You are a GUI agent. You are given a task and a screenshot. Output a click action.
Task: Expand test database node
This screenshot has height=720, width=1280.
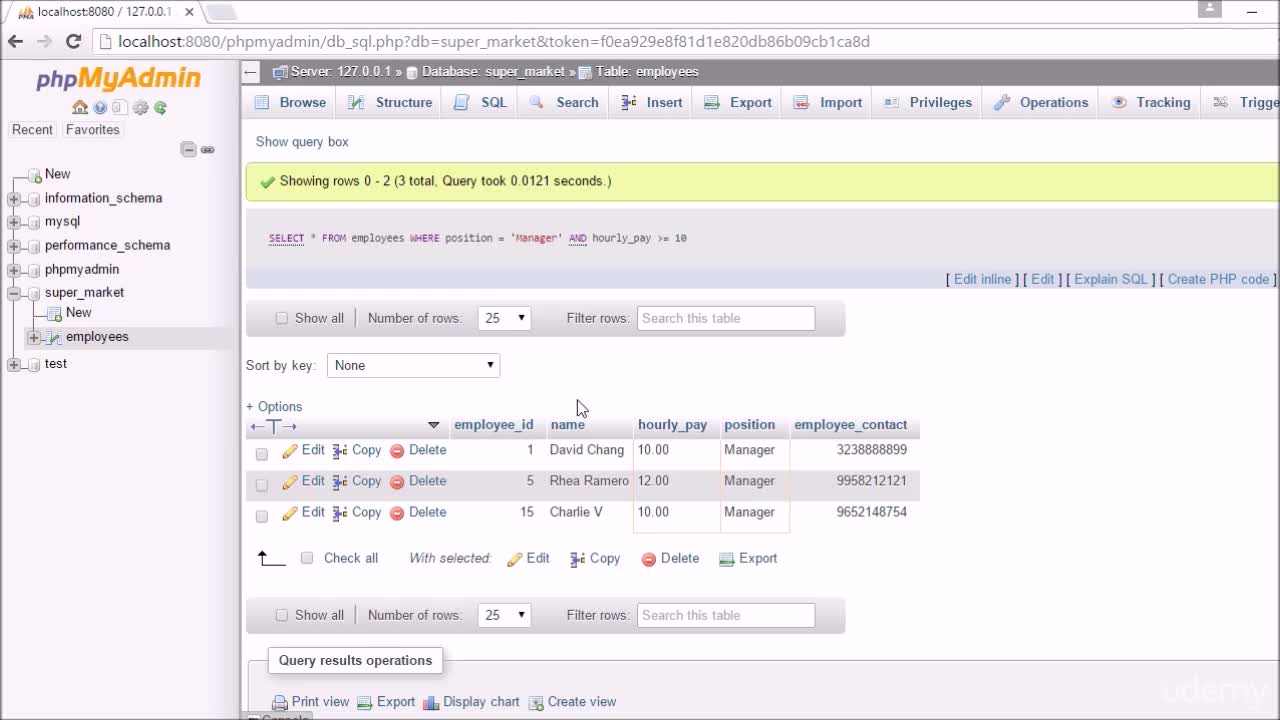pos(14,365)
